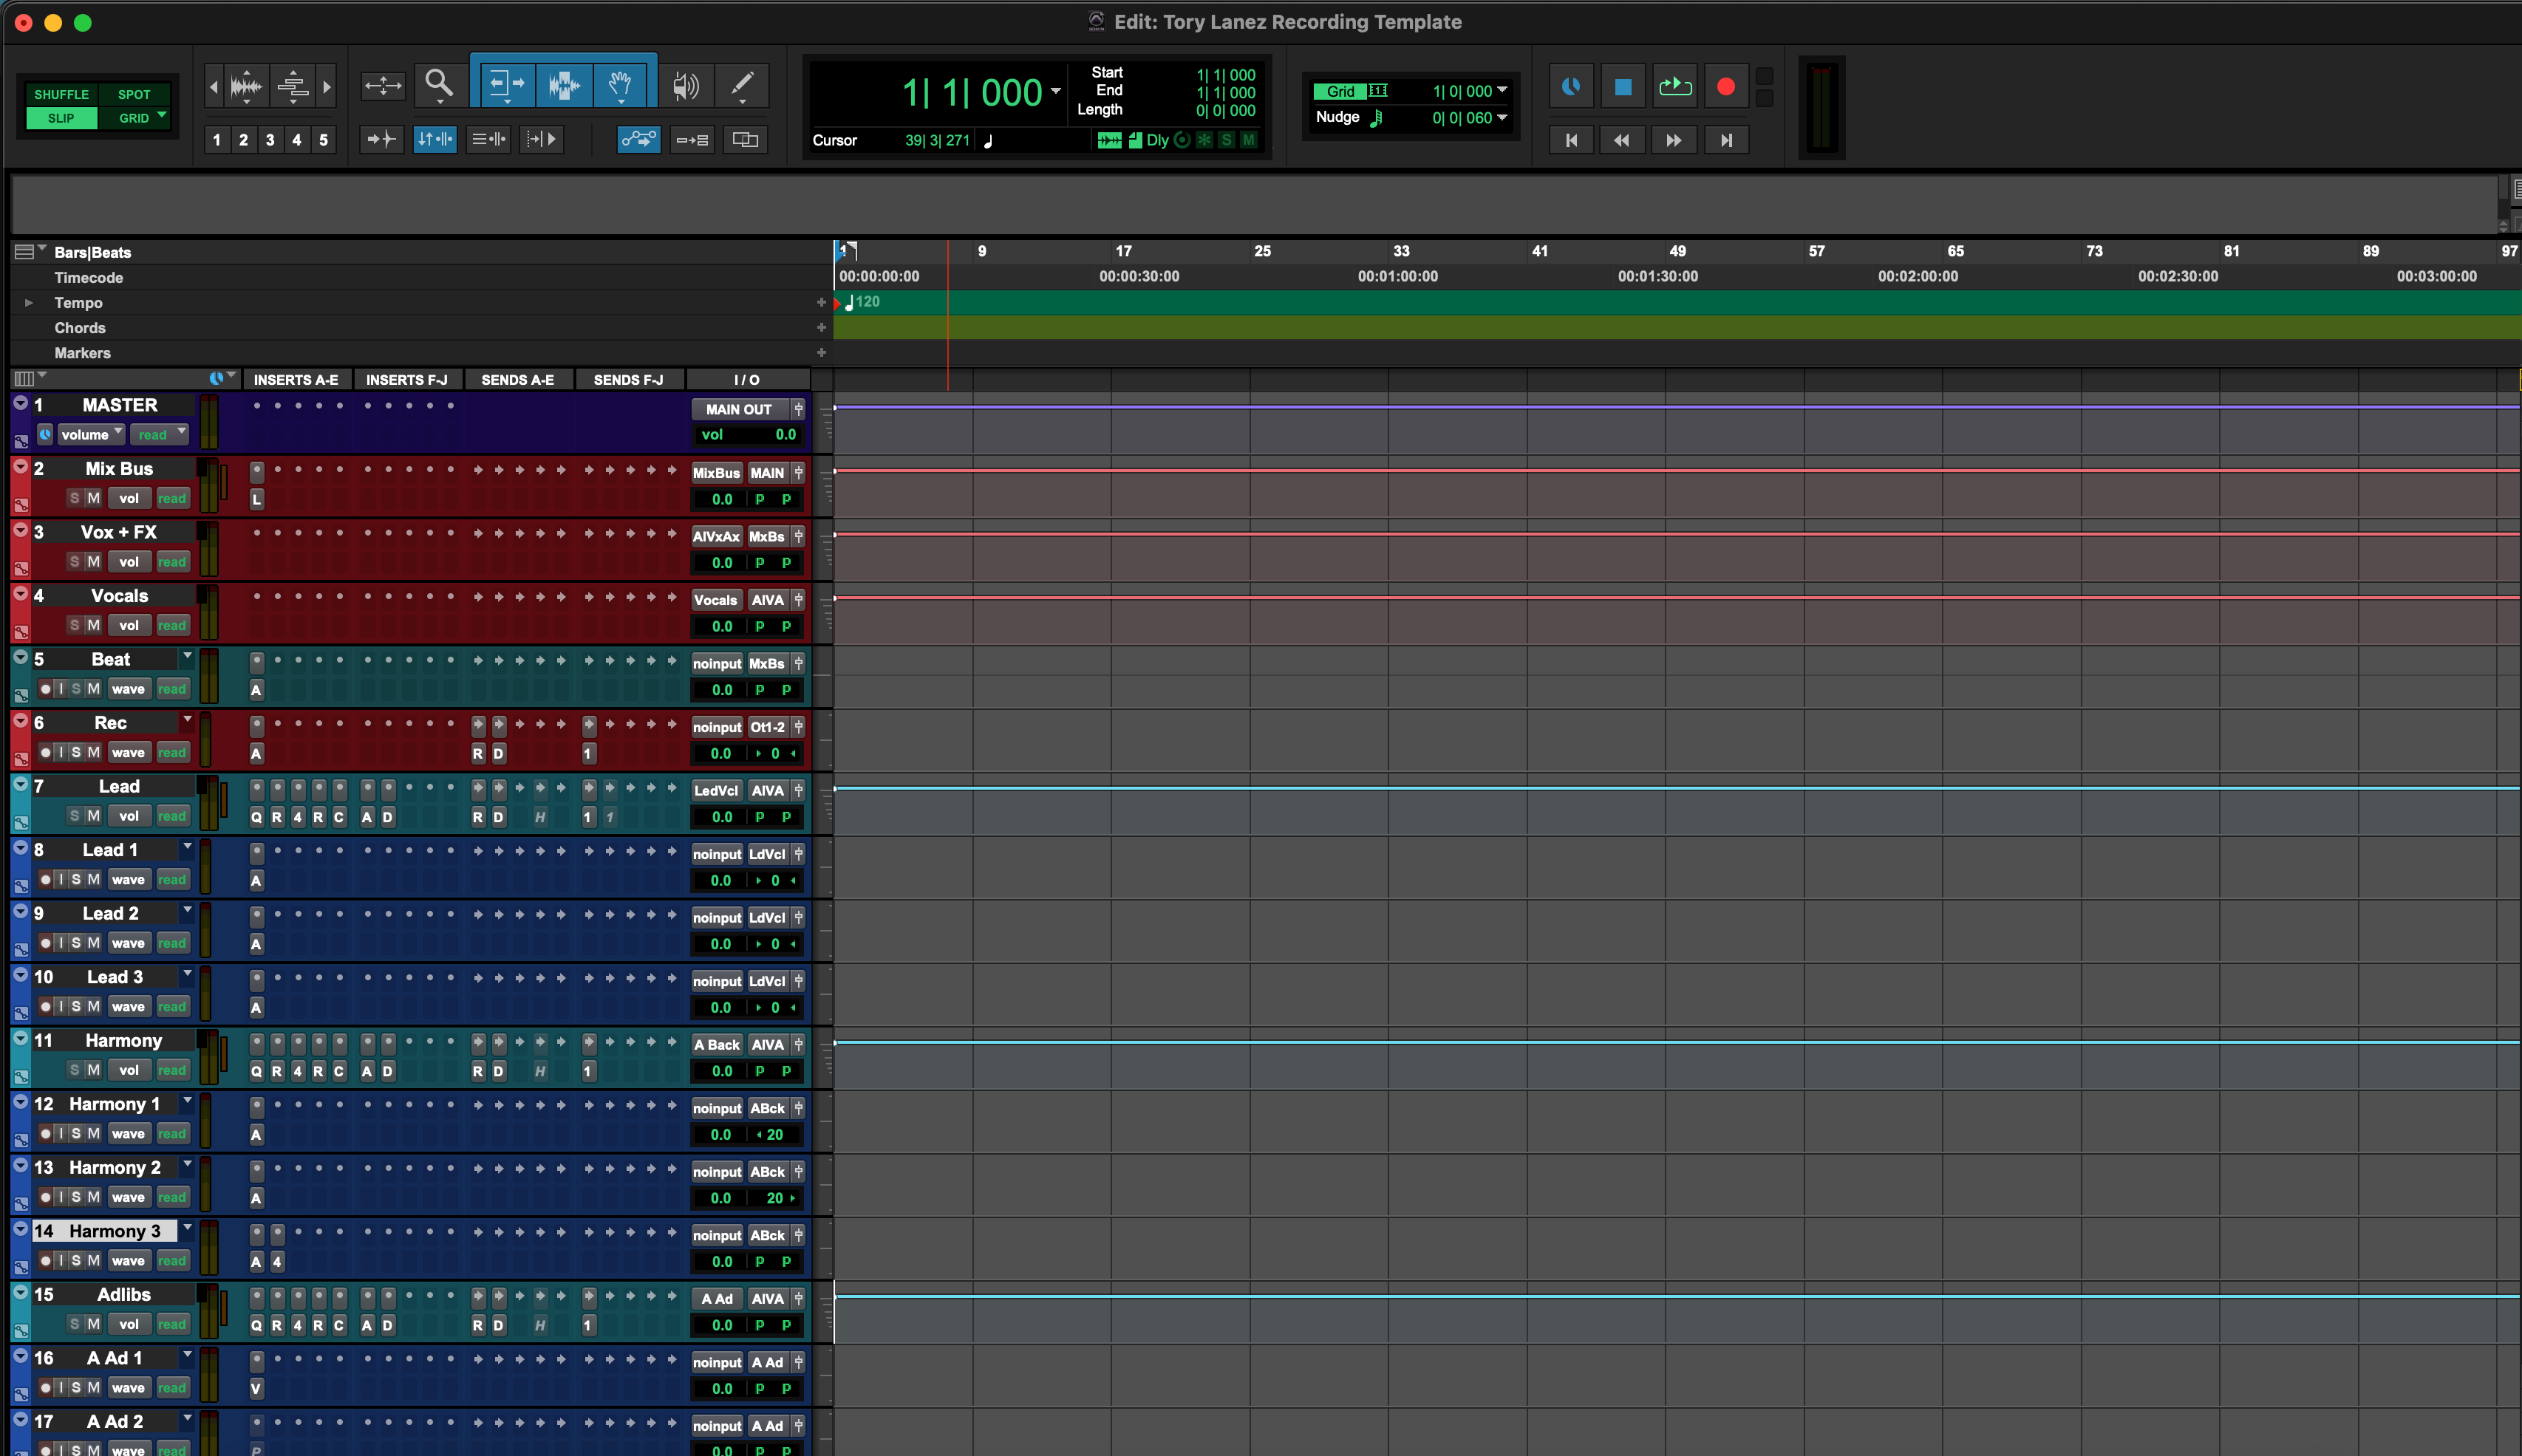The width and height of the screenshot is (2522, 1456).
Task: Select the Trim tool
Action: coord(506,85)
